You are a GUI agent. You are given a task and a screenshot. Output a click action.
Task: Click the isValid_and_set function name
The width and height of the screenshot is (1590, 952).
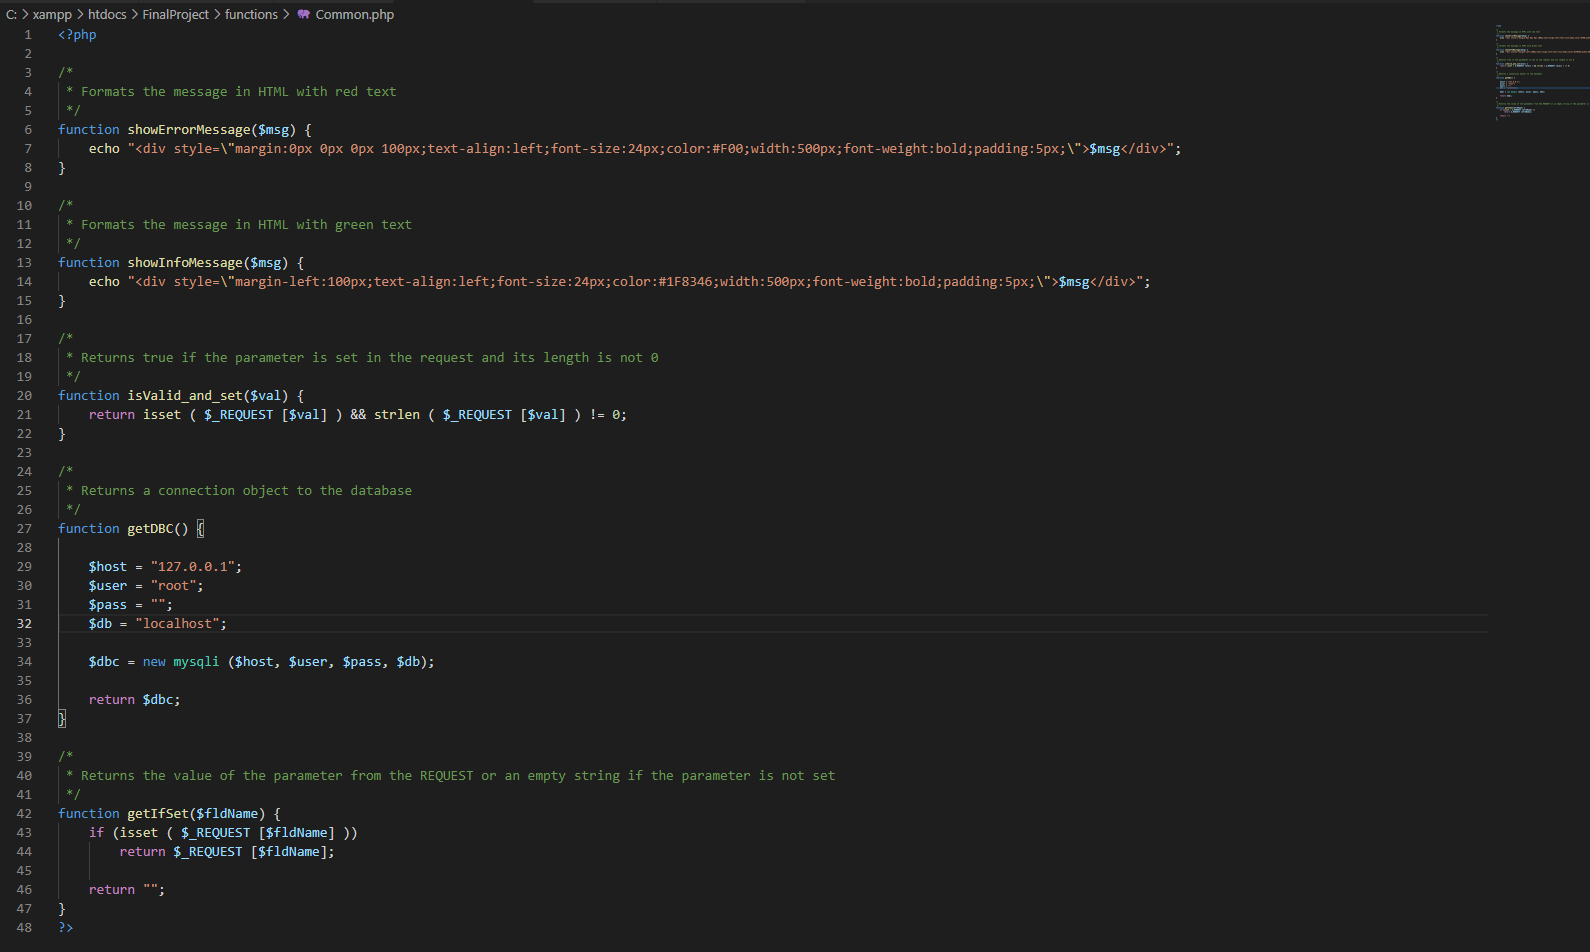tap(185, 395)
